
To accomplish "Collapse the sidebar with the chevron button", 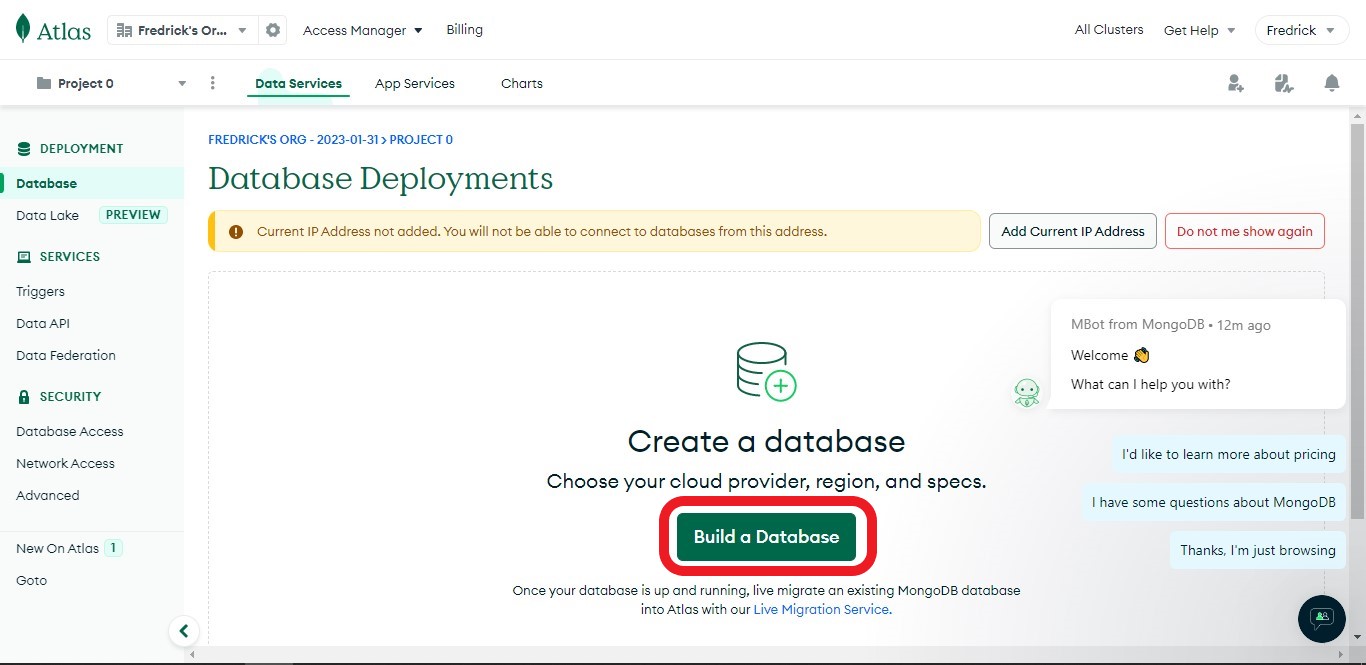I will [183, 630].
